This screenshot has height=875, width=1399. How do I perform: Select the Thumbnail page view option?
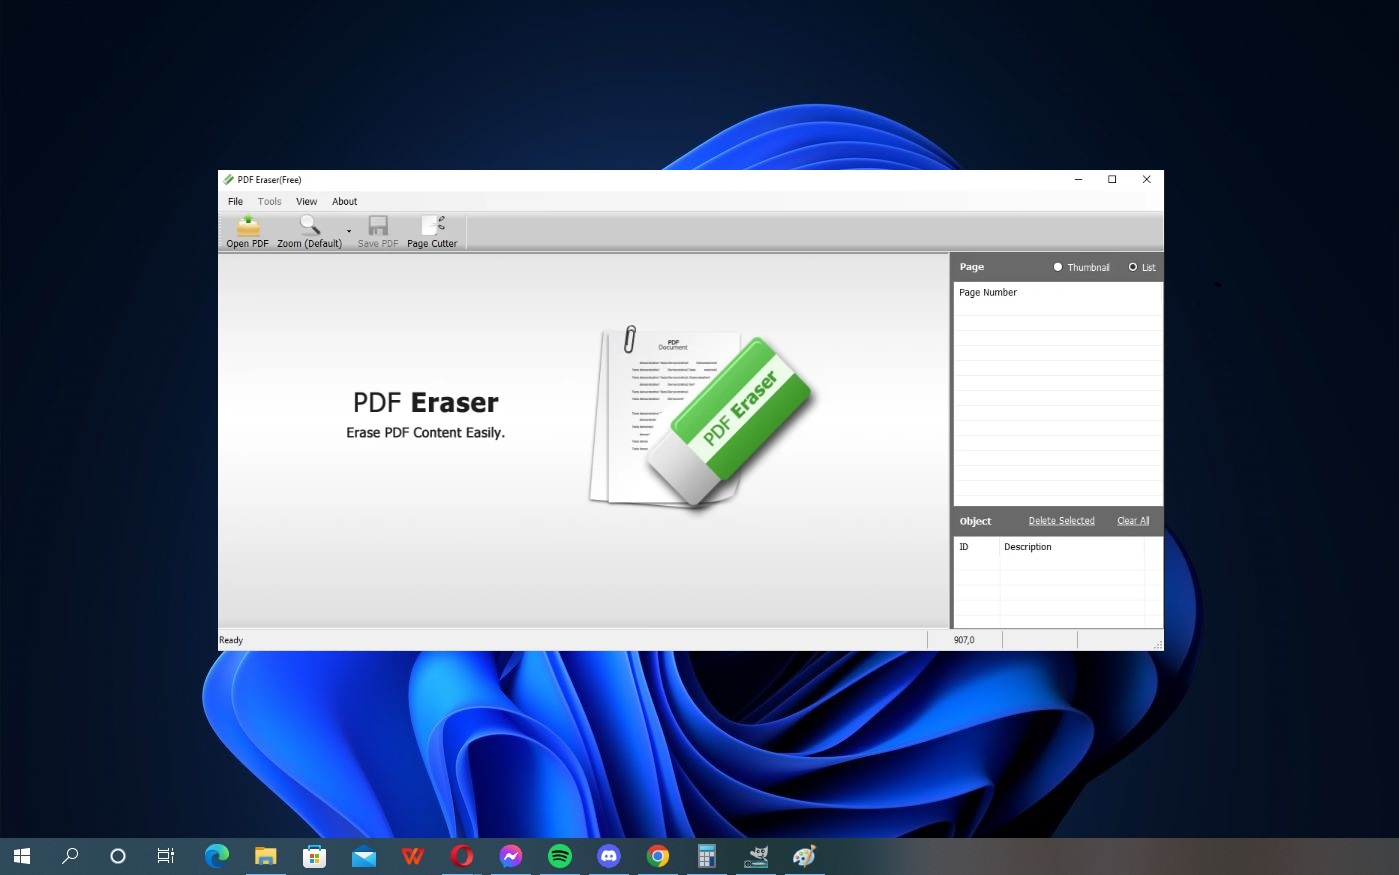(x=1058, y=267)
